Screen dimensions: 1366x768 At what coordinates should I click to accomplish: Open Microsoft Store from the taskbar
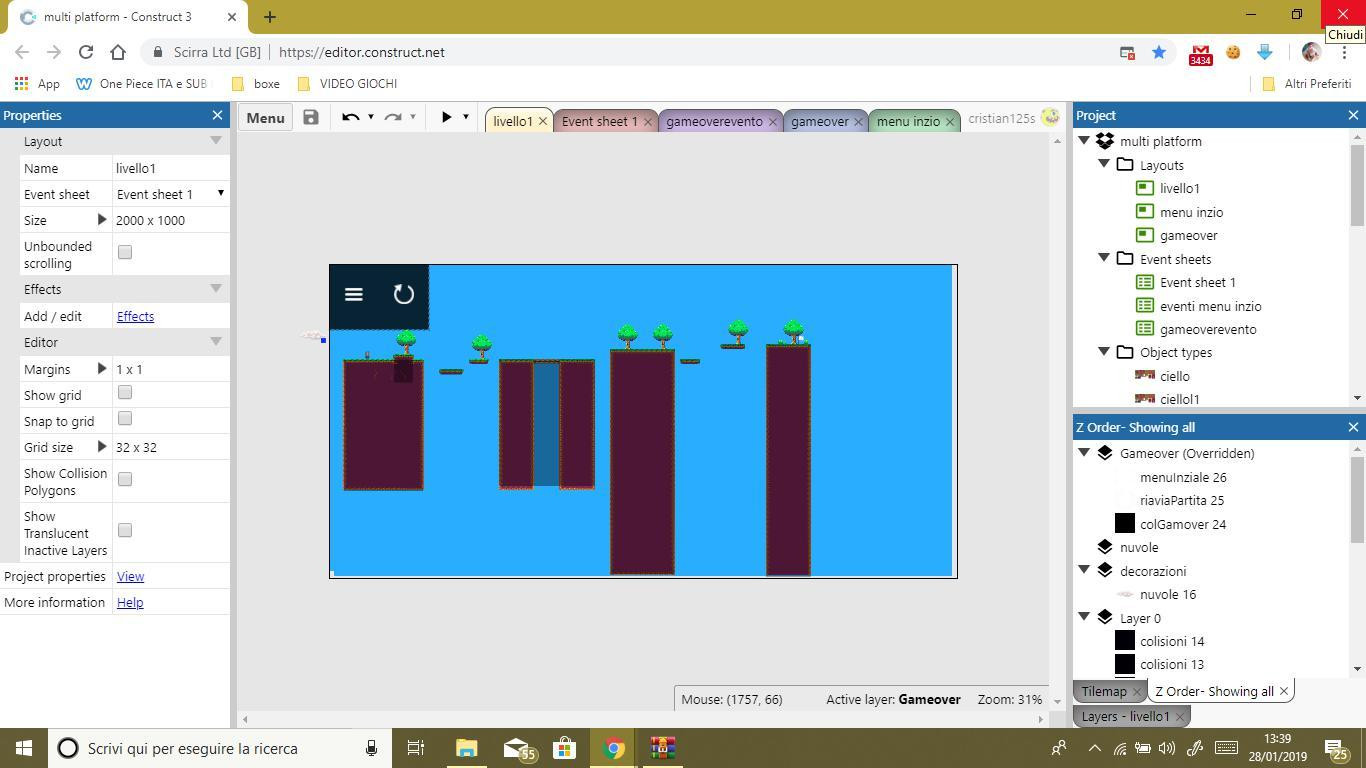point(565,748)
